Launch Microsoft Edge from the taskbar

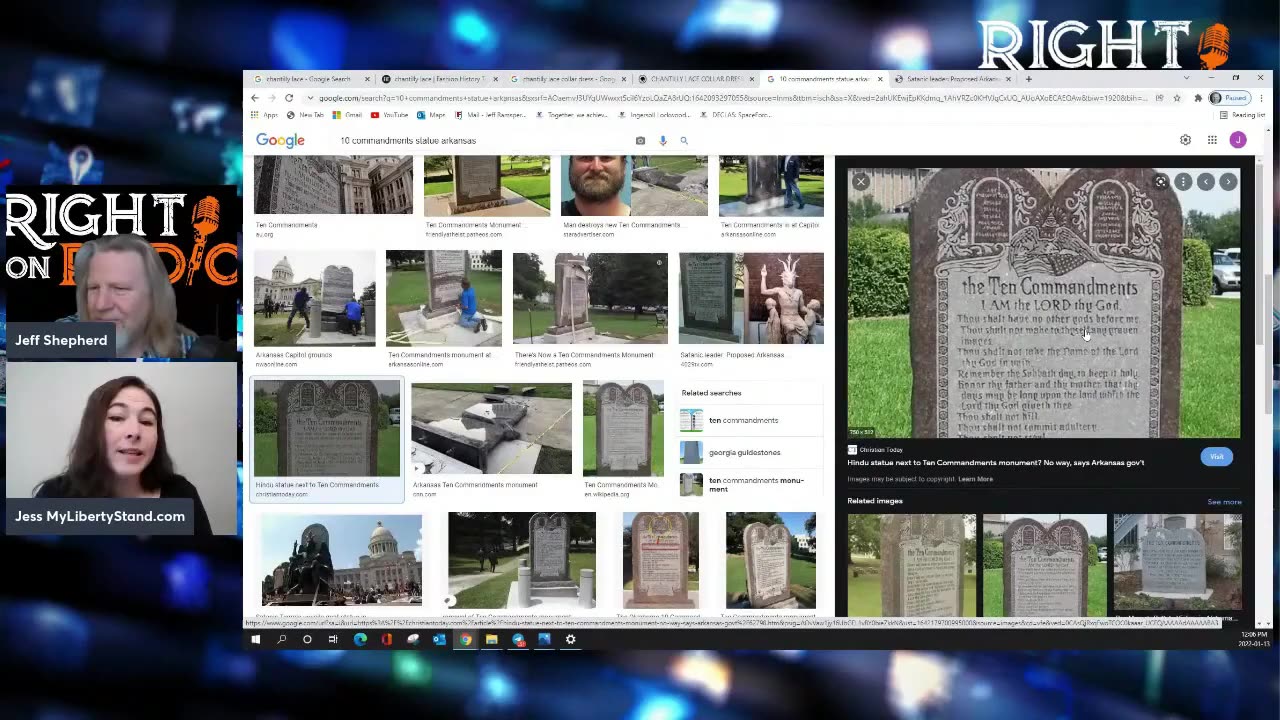[x=360, y=640]
